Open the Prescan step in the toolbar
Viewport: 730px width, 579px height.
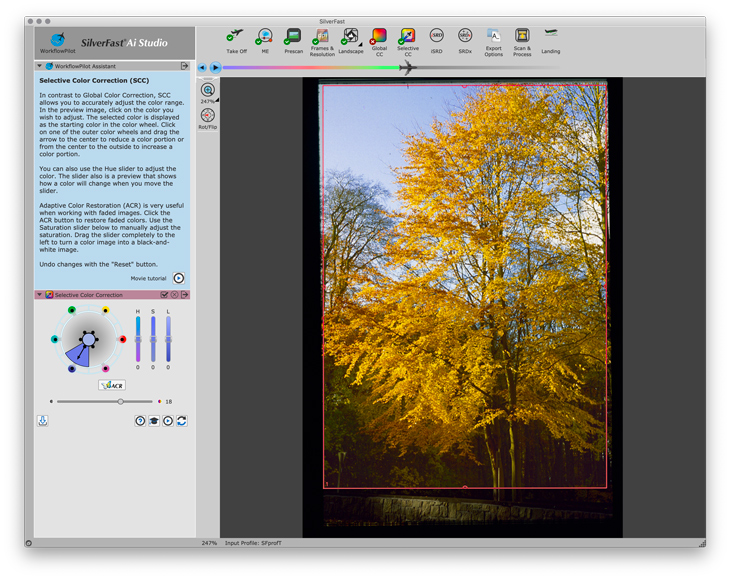point(293,37)
